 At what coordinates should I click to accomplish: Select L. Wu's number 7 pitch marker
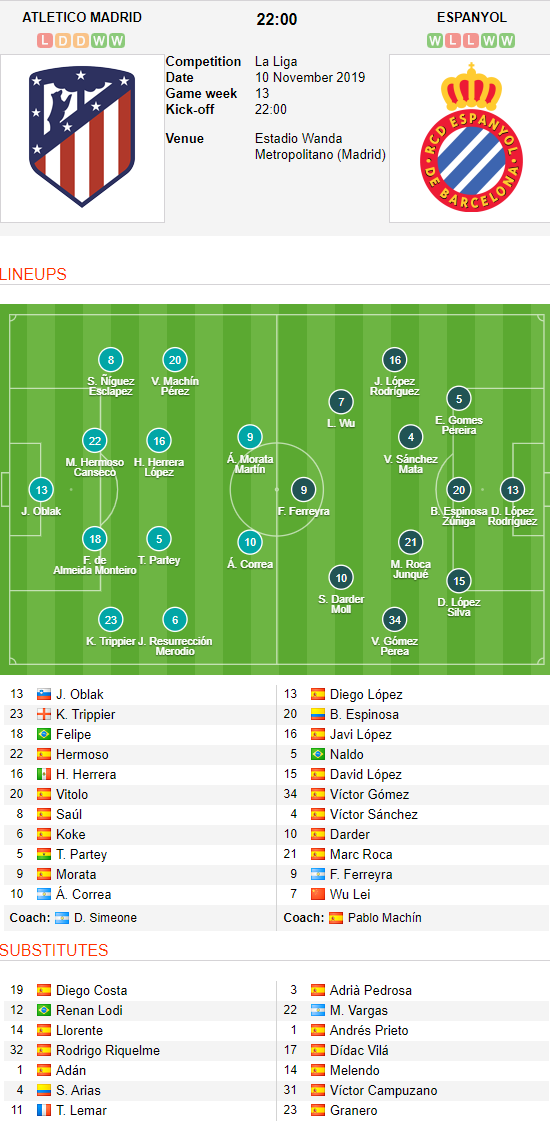[341, 402]
